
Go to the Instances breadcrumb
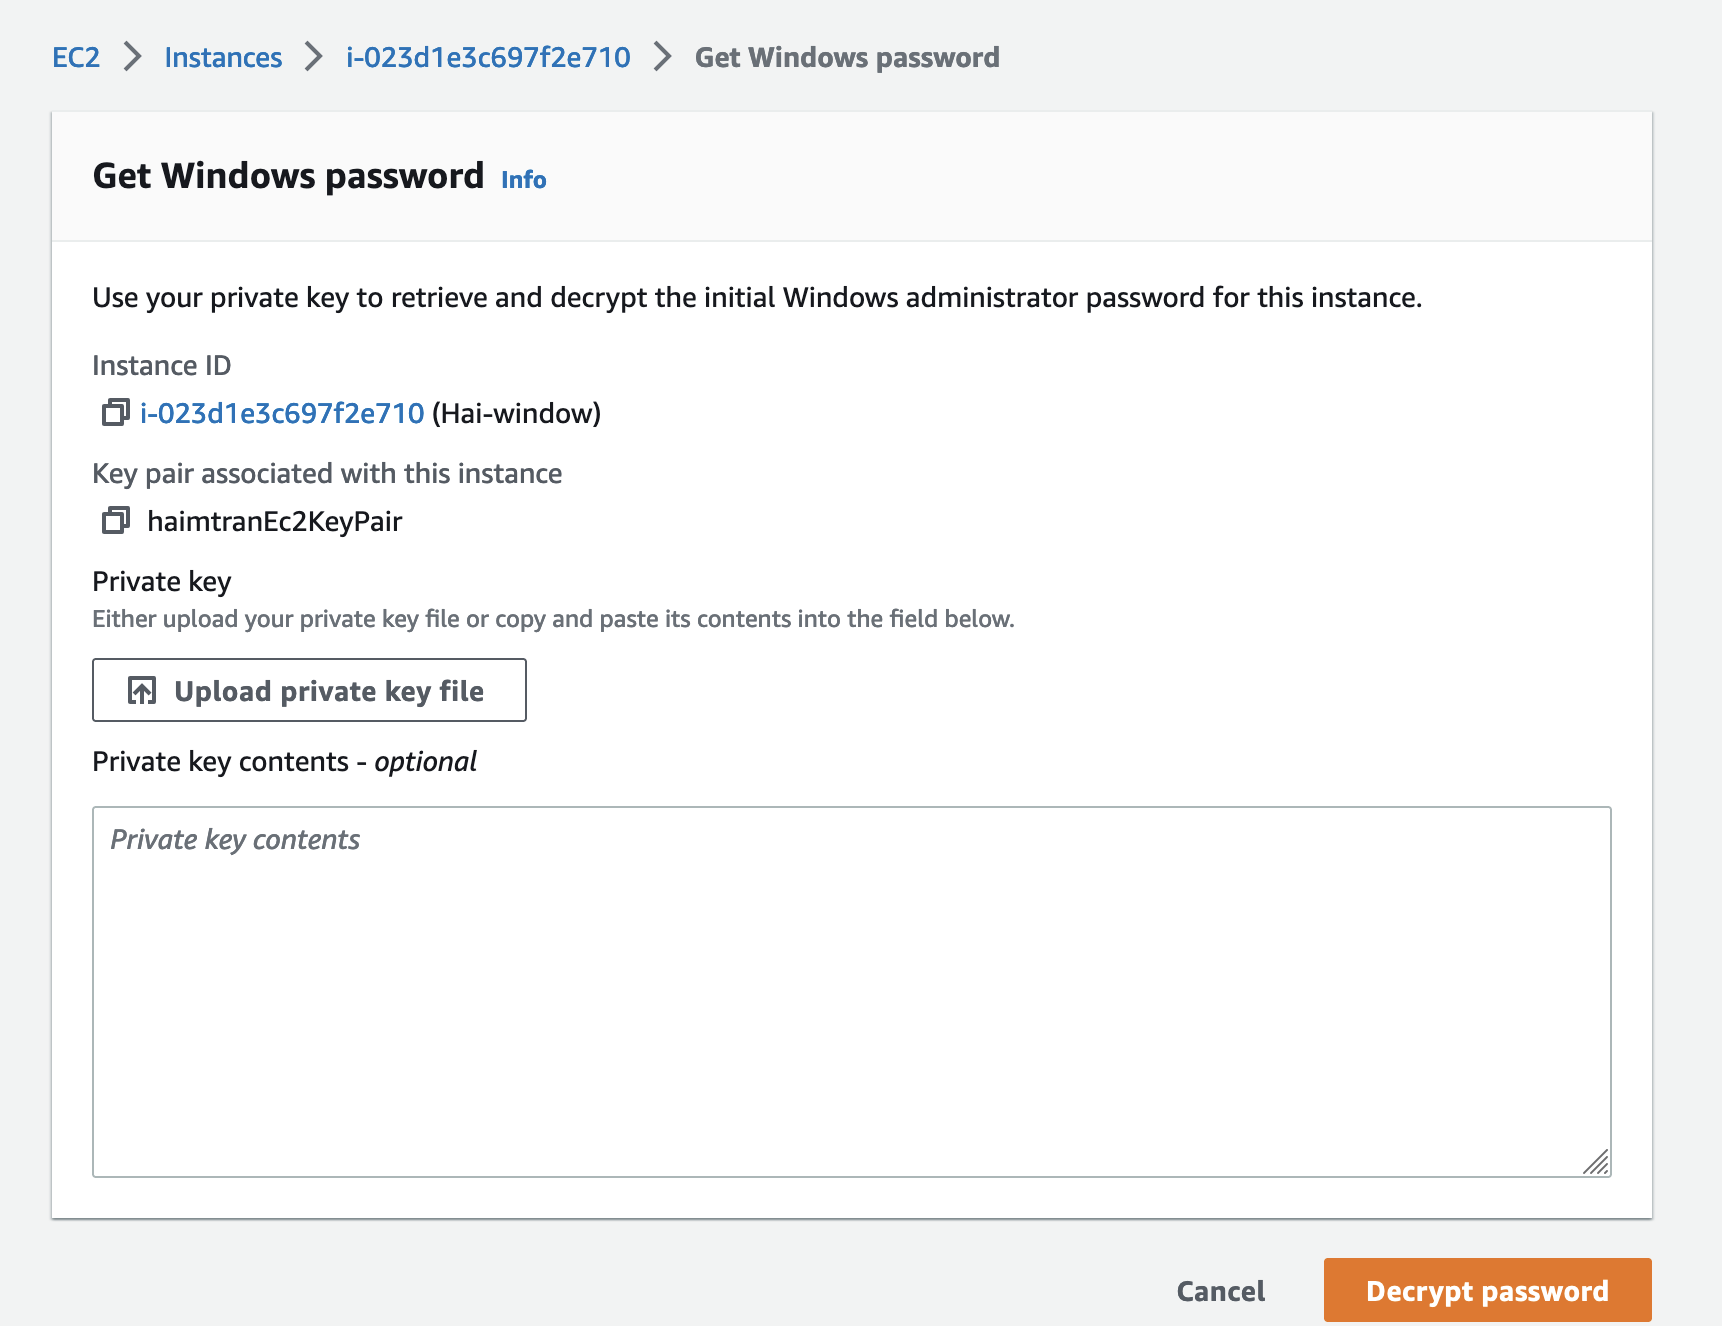223,57
